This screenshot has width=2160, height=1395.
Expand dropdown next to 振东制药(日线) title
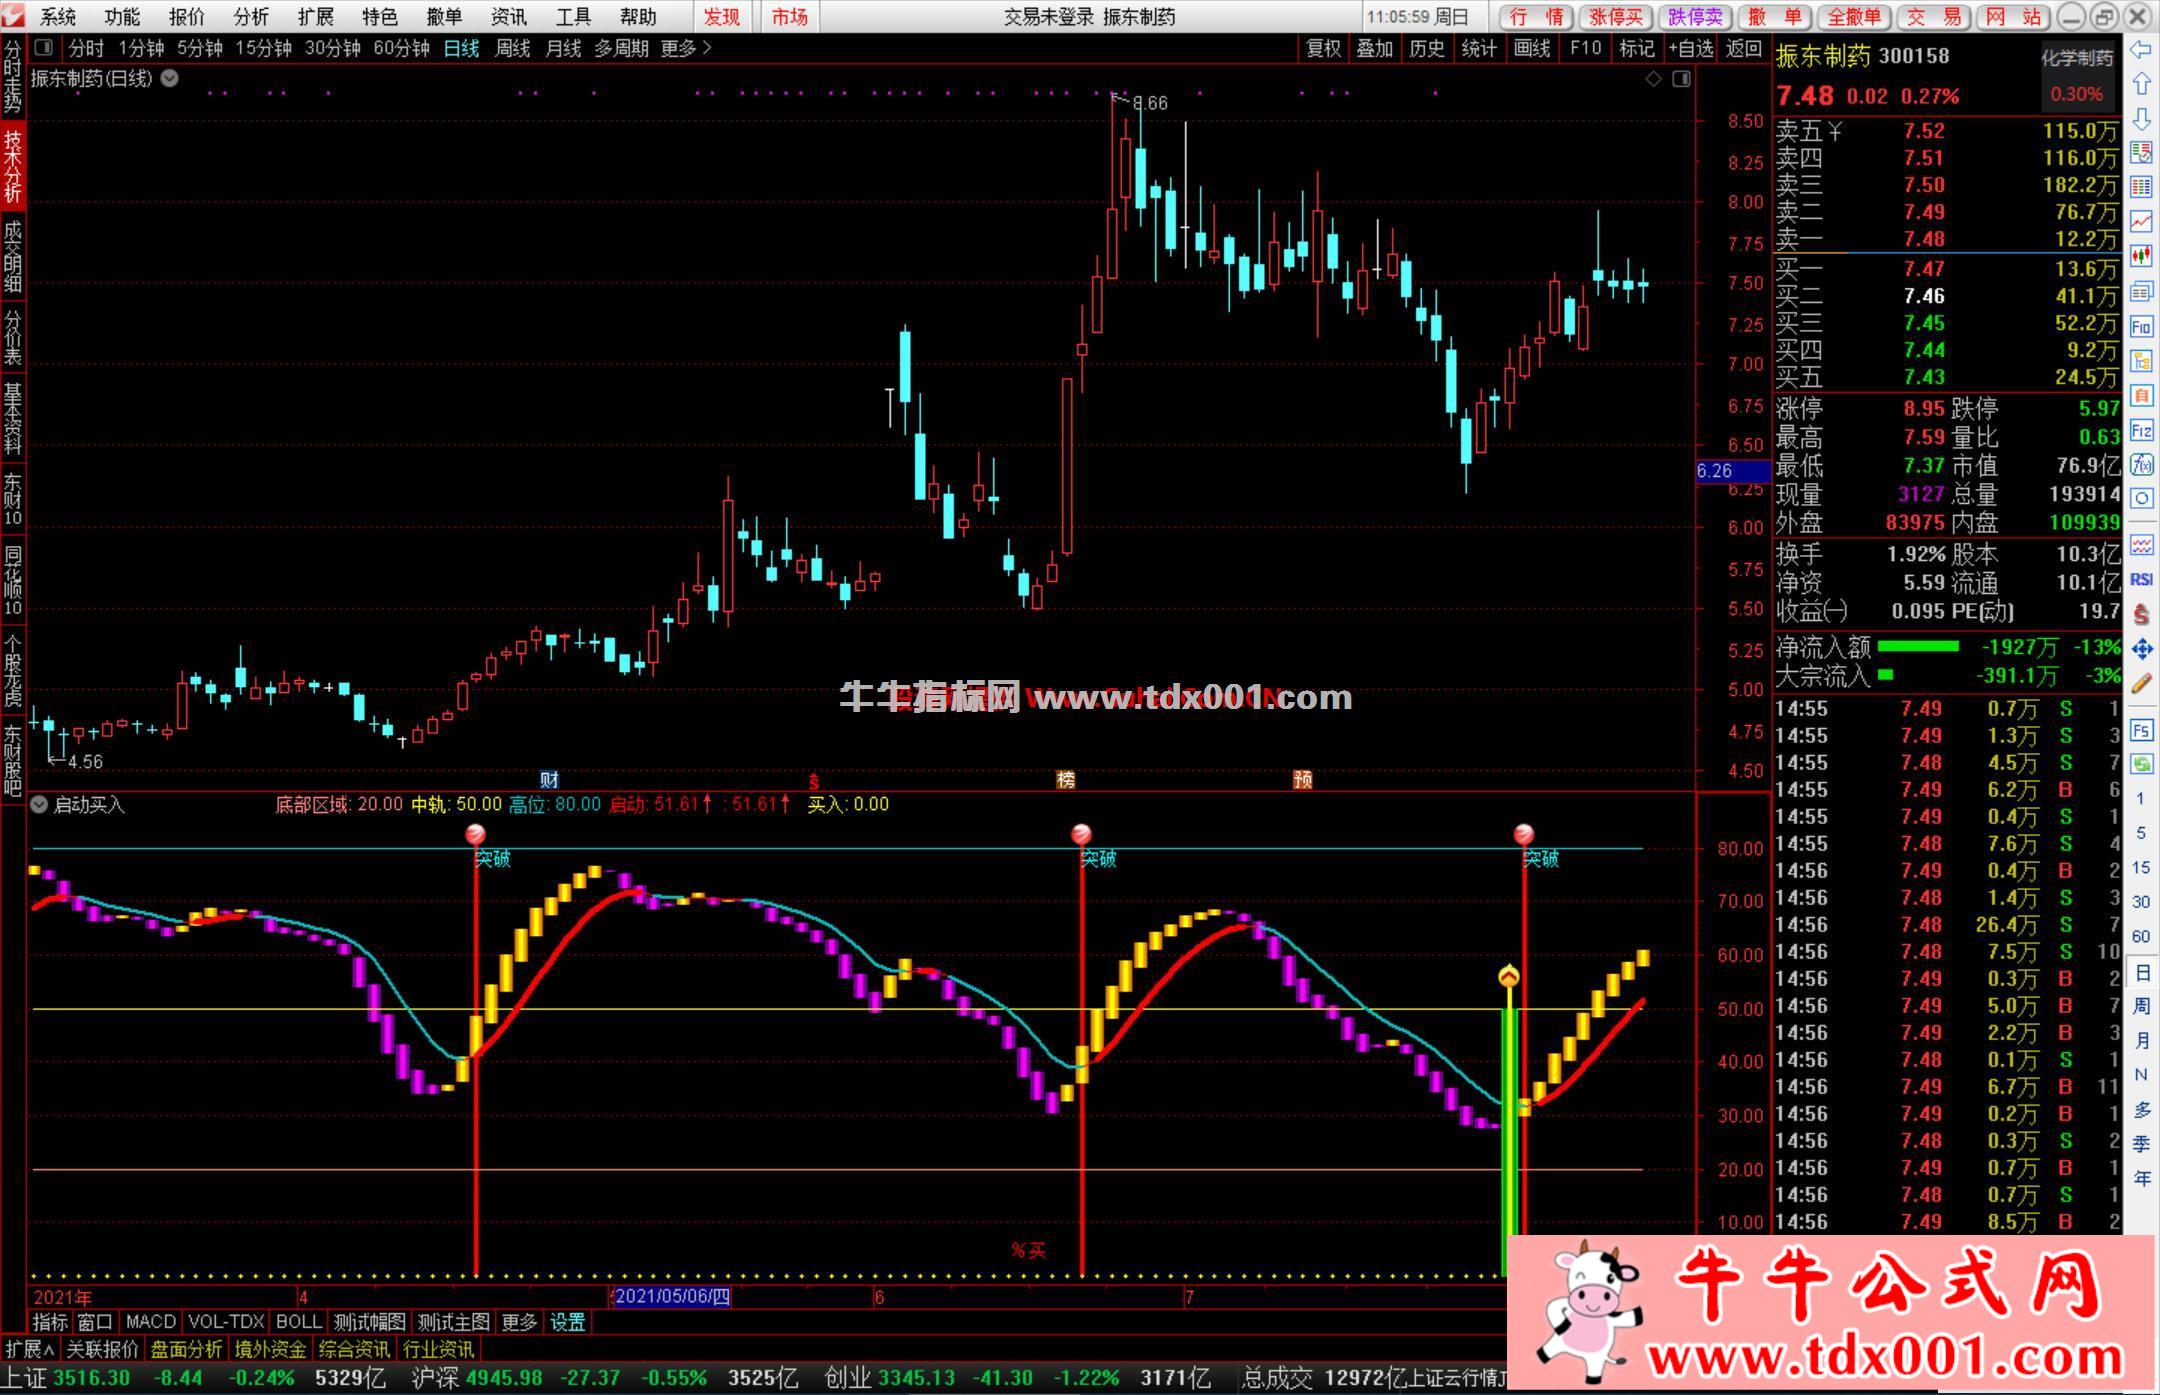click(170, 78)
